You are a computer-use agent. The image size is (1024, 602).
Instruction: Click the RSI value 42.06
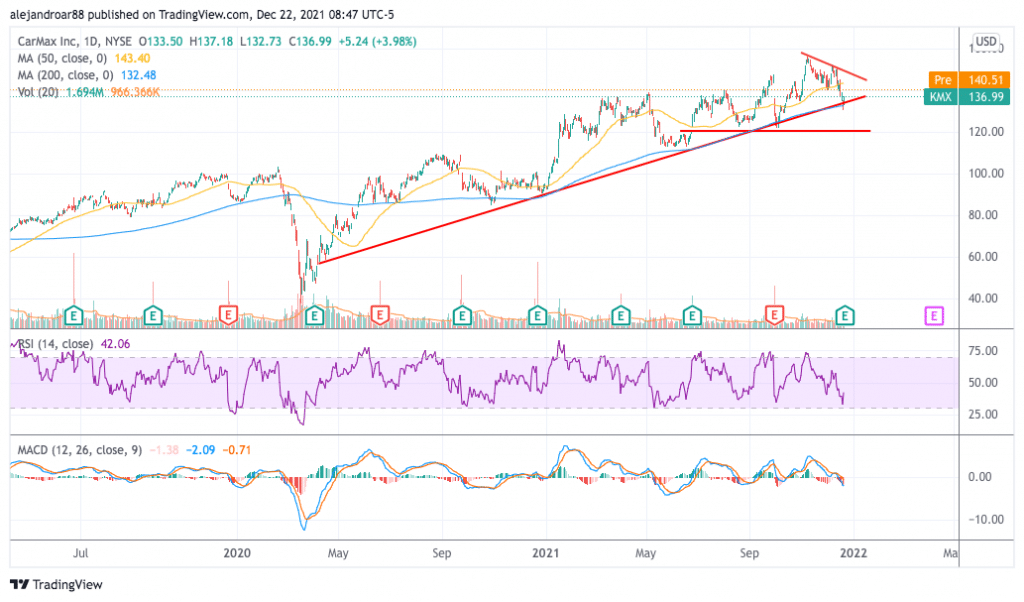[x=116, y=344]
